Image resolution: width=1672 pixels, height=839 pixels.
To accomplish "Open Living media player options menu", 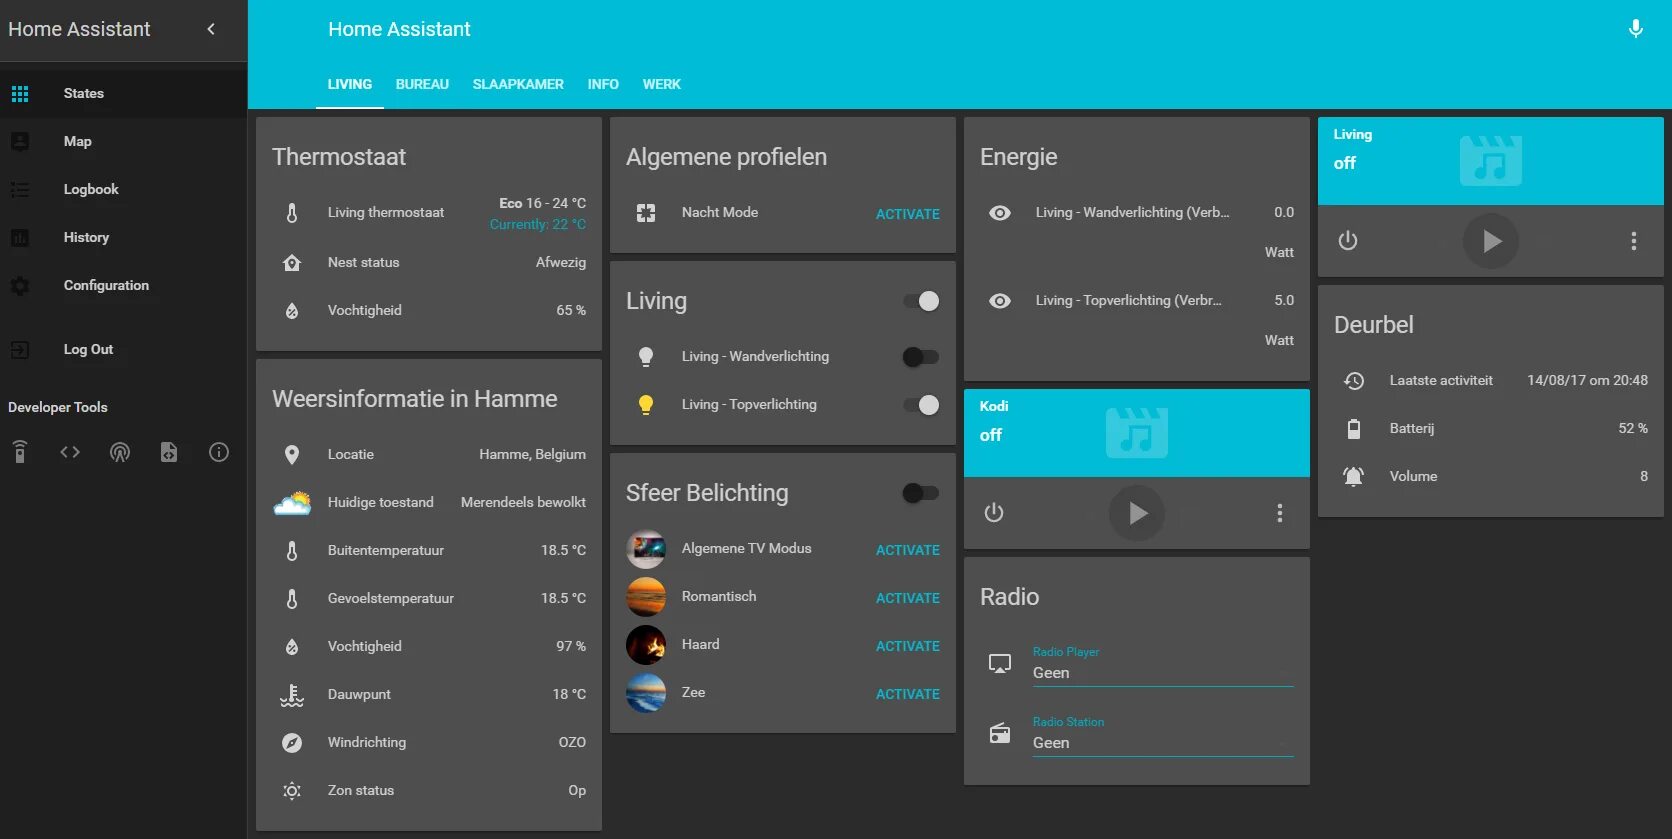I will click(x=1633, y=241).
